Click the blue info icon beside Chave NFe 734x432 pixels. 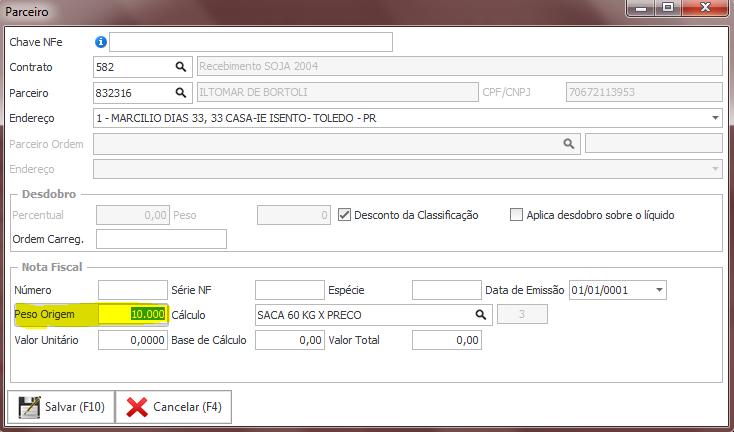pyautogui.click(x=101, y=42)
